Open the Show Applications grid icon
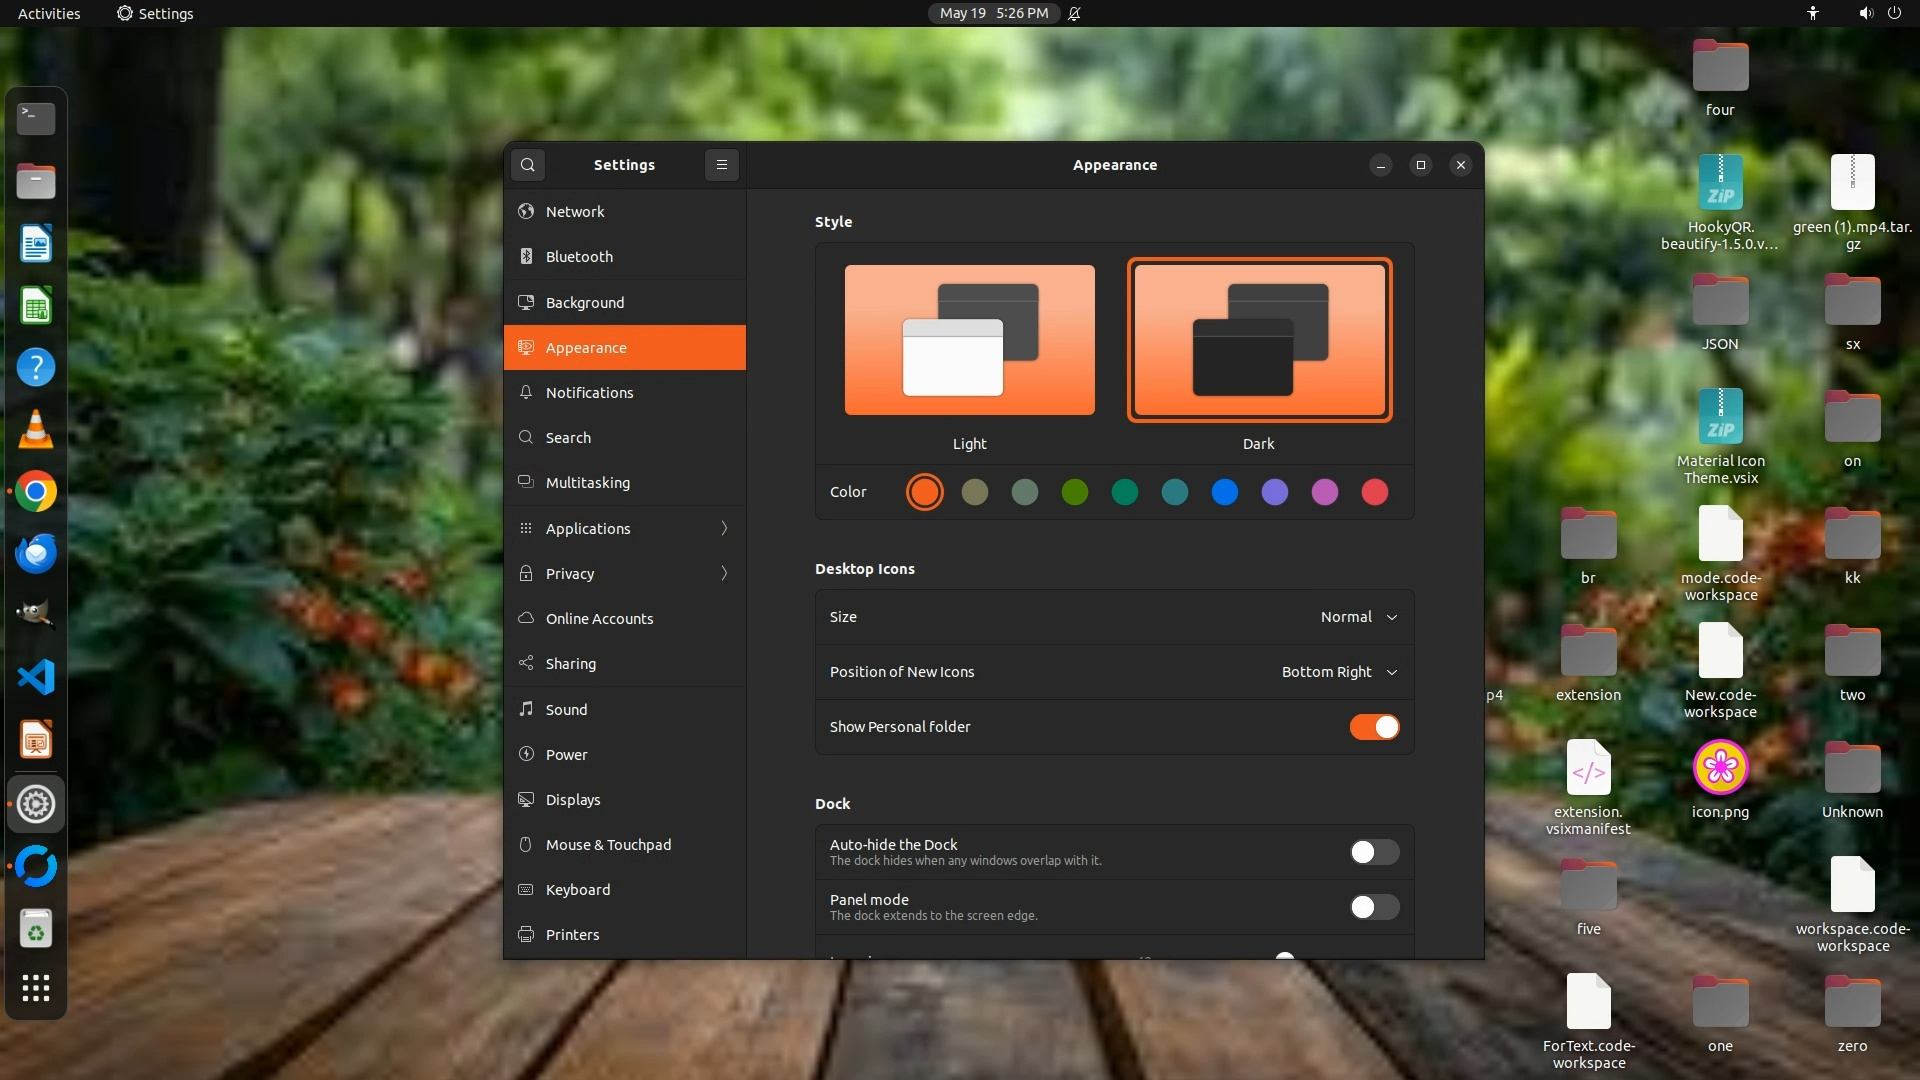The height and width of the screenshot is (1080, 1920). [x=36, y=988]
